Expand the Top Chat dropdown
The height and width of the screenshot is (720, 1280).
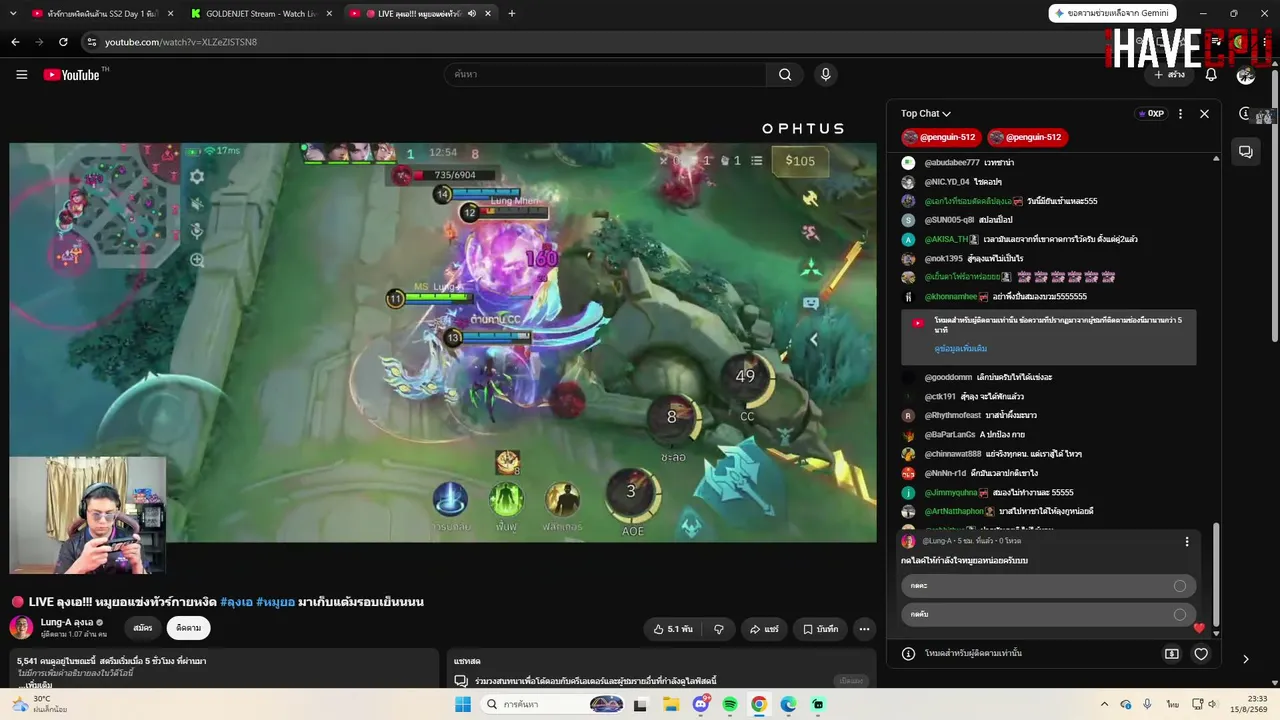(926, 114)
